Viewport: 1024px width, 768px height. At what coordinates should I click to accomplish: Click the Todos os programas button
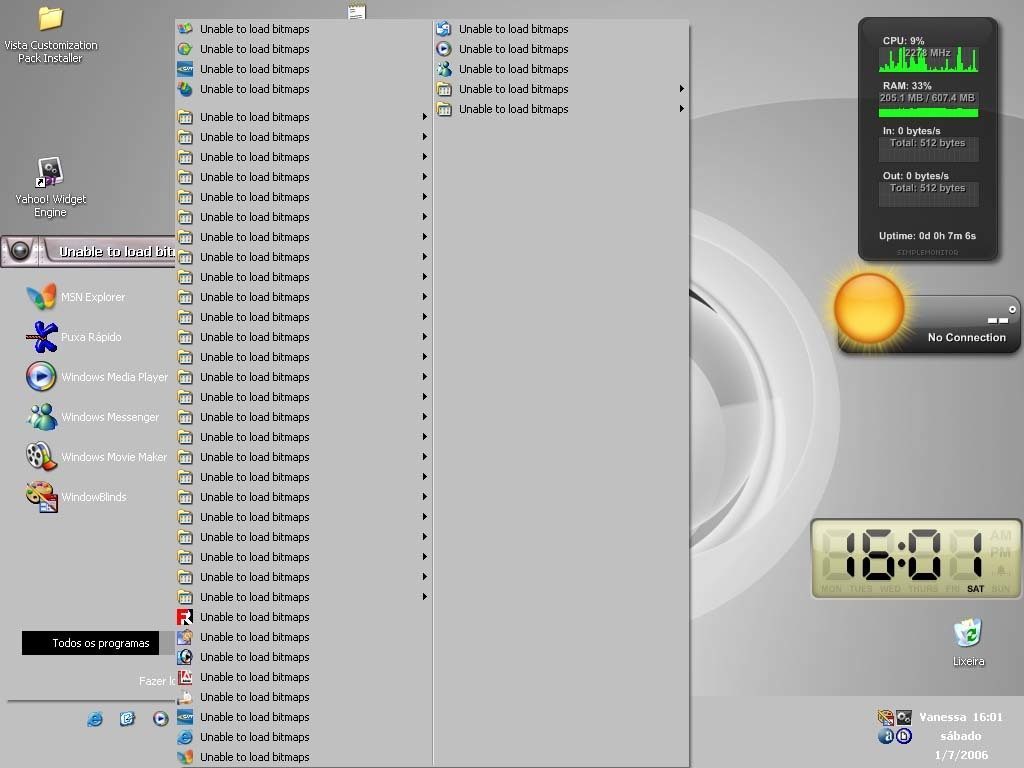click(90, 643)
